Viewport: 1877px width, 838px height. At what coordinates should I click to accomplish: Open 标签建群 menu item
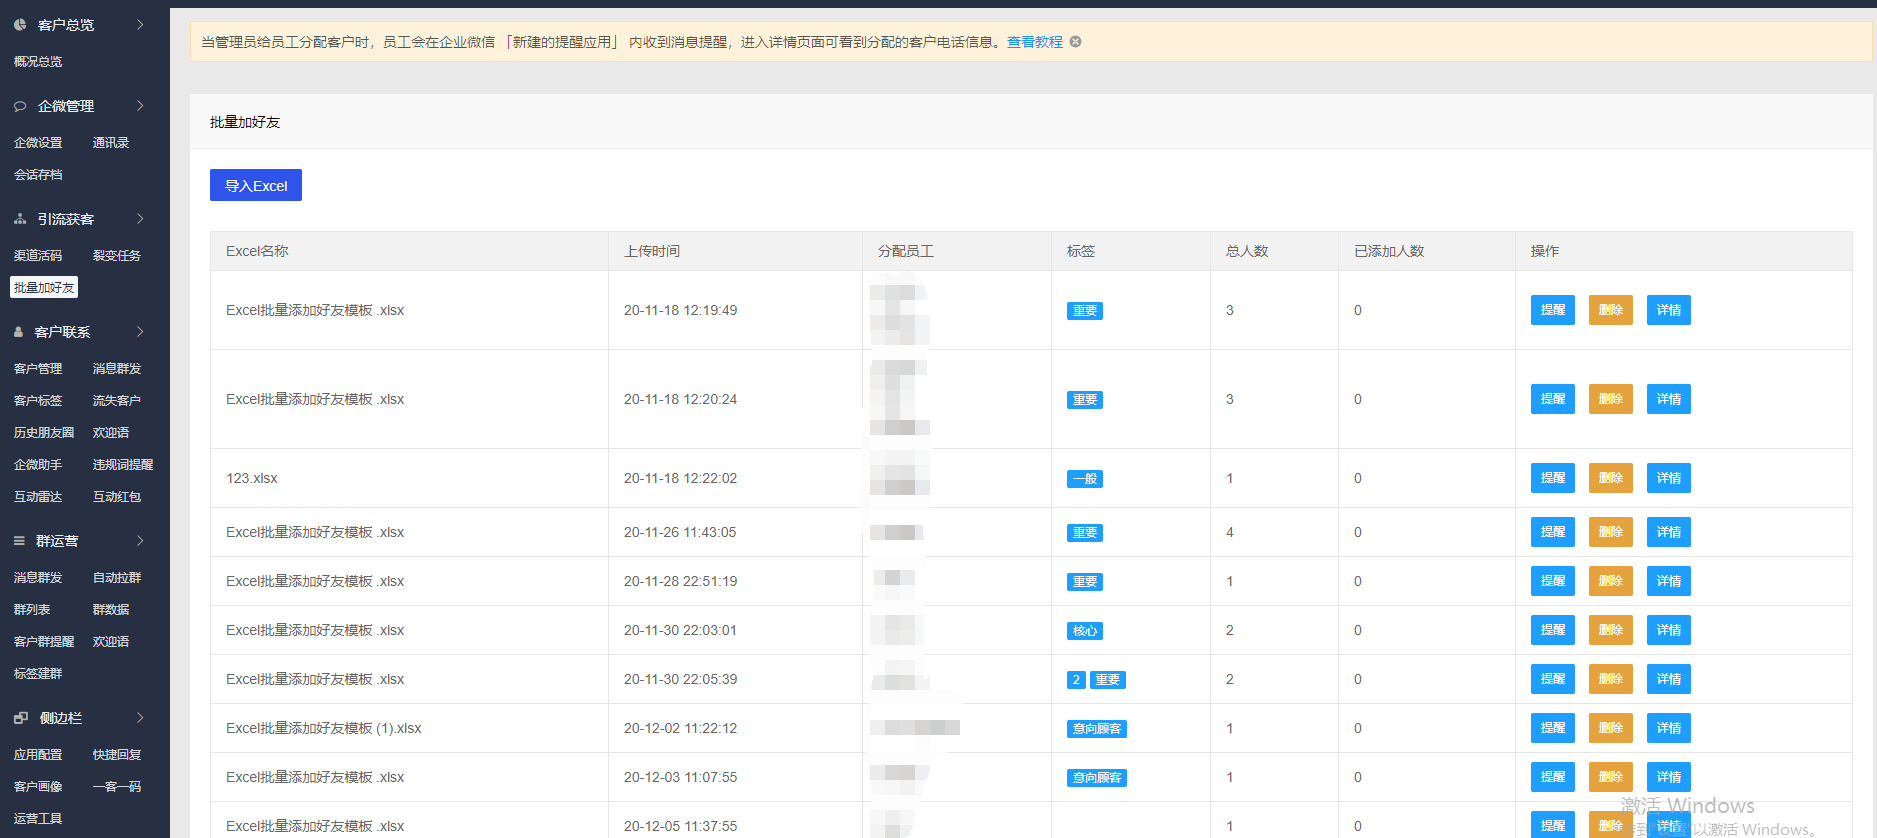[38, 674]
